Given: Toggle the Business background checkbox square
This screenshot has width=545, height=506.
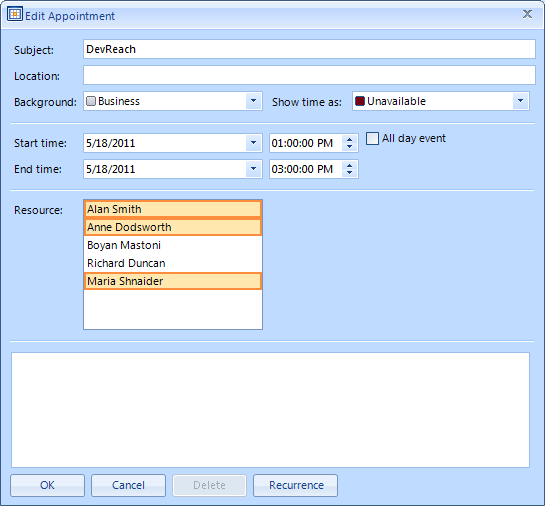Looking at the screenshot, I should (91, 101).
